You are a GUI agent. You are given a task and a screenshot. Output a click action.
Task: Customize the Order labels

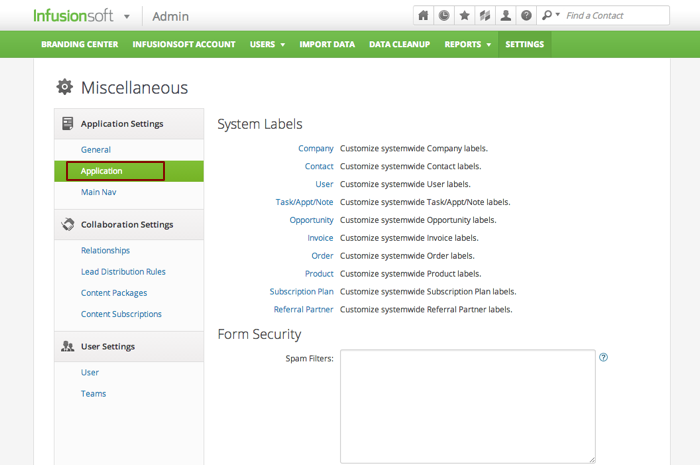point(322,256)
